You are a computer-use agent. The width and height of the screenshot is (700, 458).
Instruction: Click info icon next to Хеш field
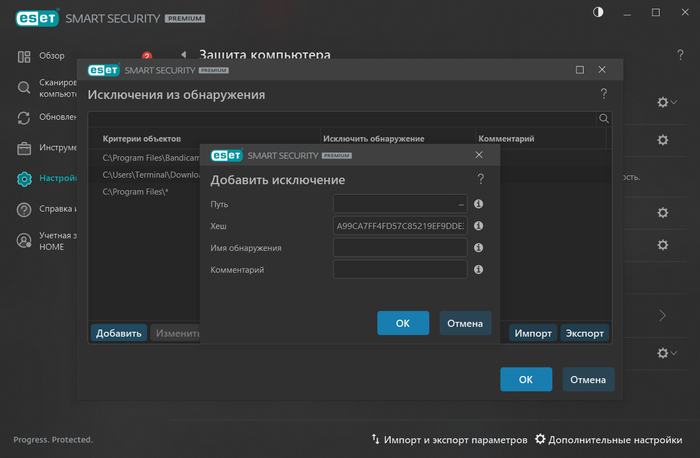pyautogui.click(x=478, y=226)
